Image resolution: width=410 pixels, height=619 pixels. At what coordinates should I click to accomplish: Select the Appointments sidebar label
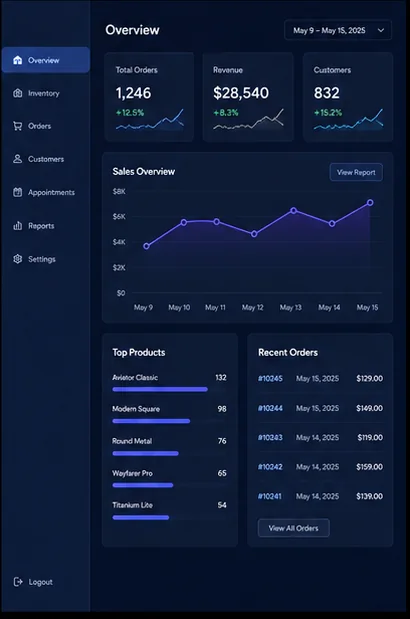click(x=51, y=193)
